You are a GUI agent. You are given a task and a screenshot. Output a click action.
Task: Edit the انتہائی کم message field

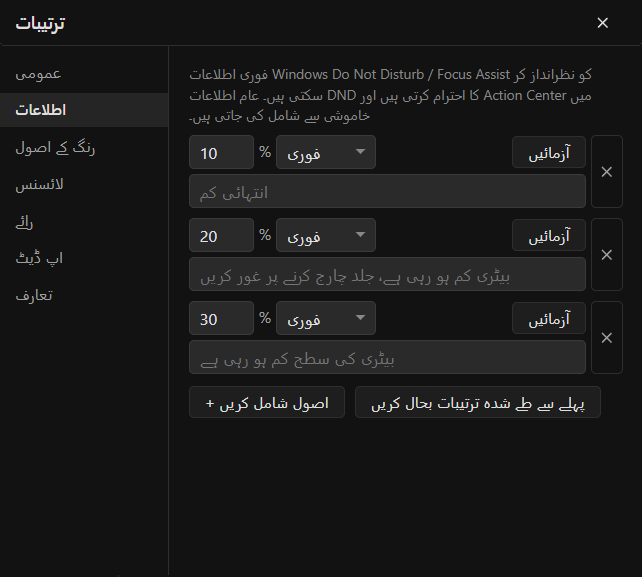click(x=387, y=191)
